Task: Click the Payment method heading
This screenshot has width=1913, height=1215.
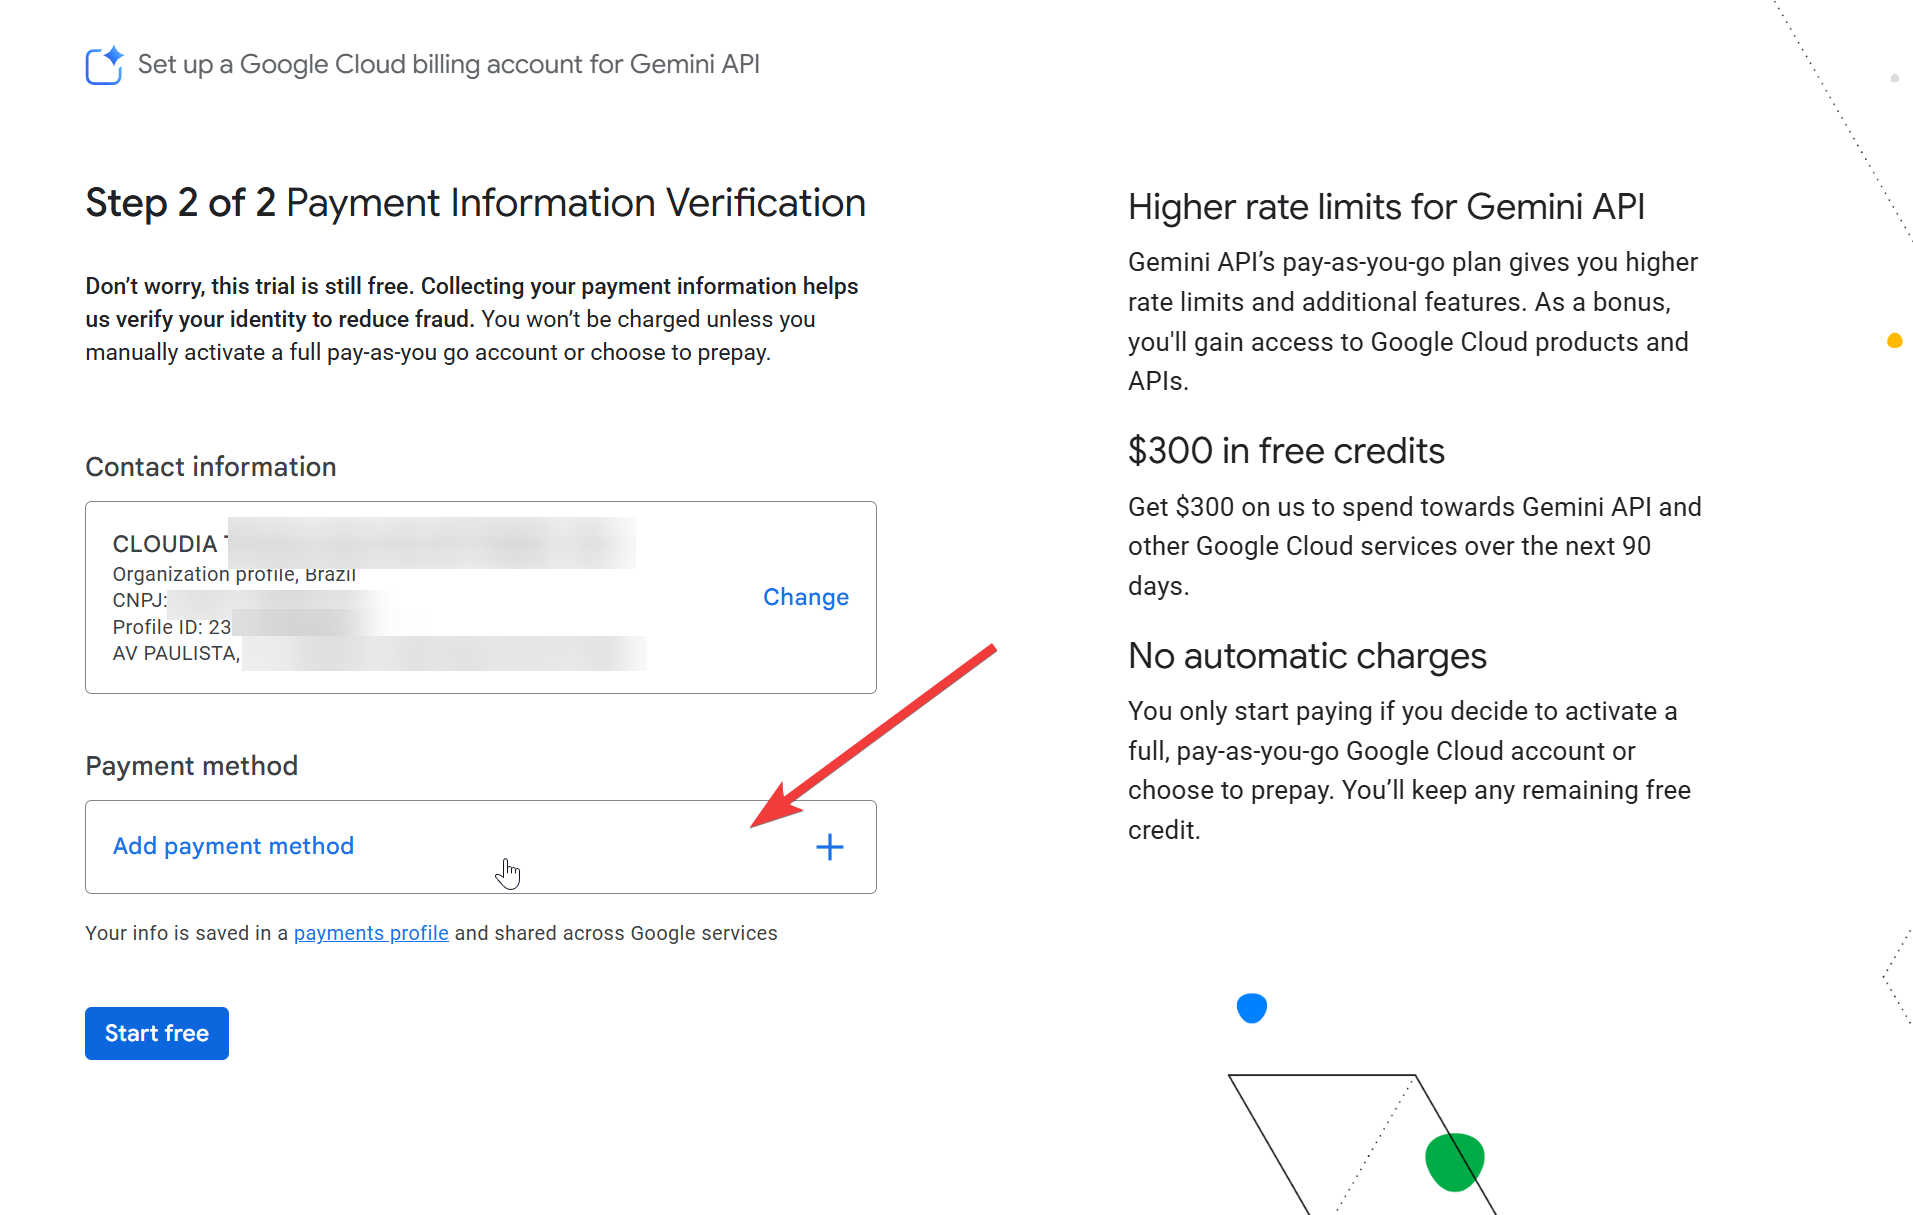Action: tap(192, 766)
